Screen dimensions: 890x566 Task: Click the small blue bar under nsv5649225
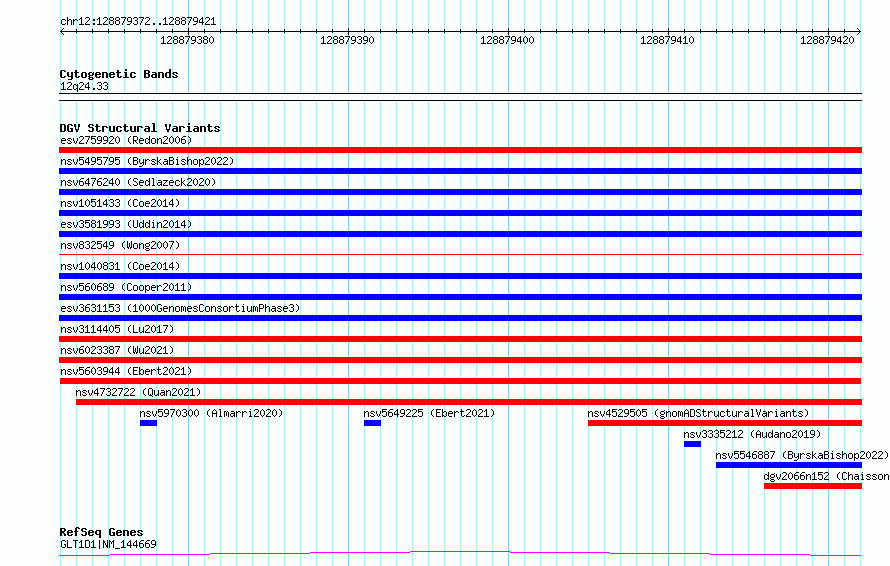[372, 423]
